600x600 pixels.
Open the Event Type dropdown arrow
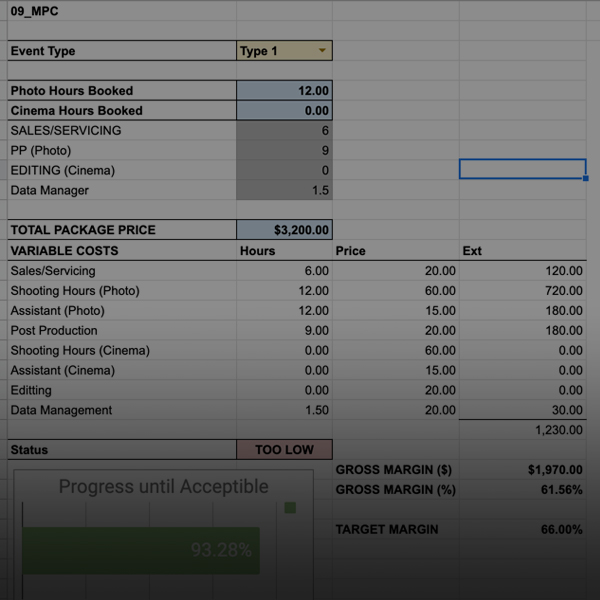[322, 51]
